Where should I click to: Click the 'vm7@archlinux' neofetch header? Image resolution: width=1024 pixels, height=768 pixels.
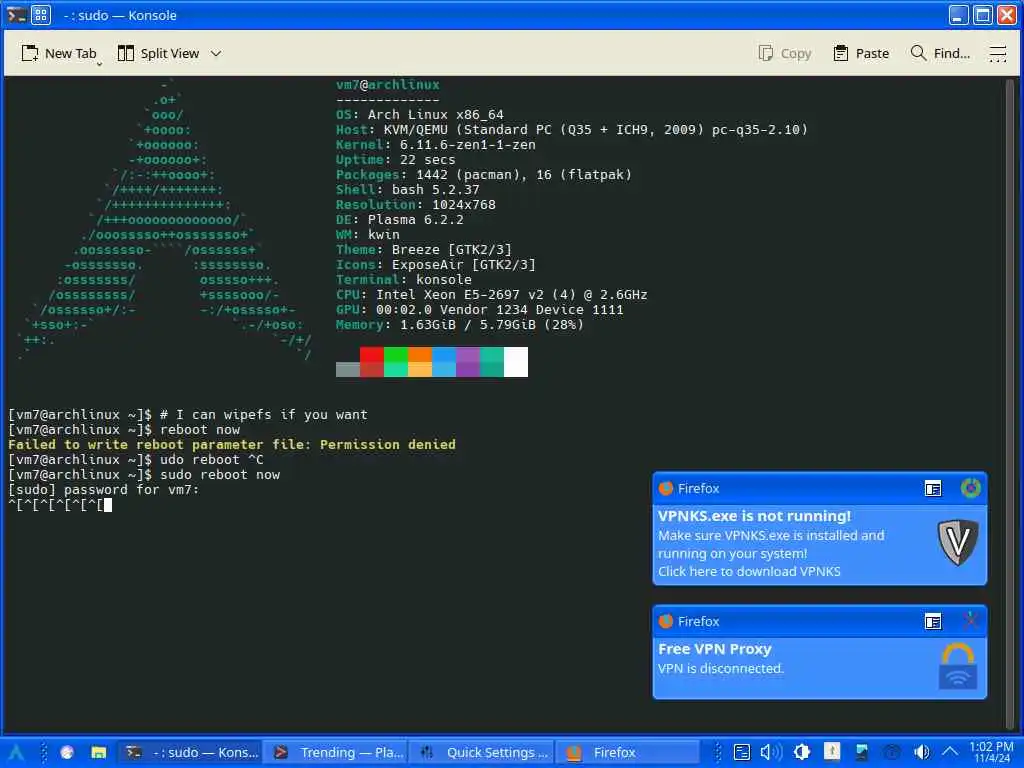coord(388,85)
